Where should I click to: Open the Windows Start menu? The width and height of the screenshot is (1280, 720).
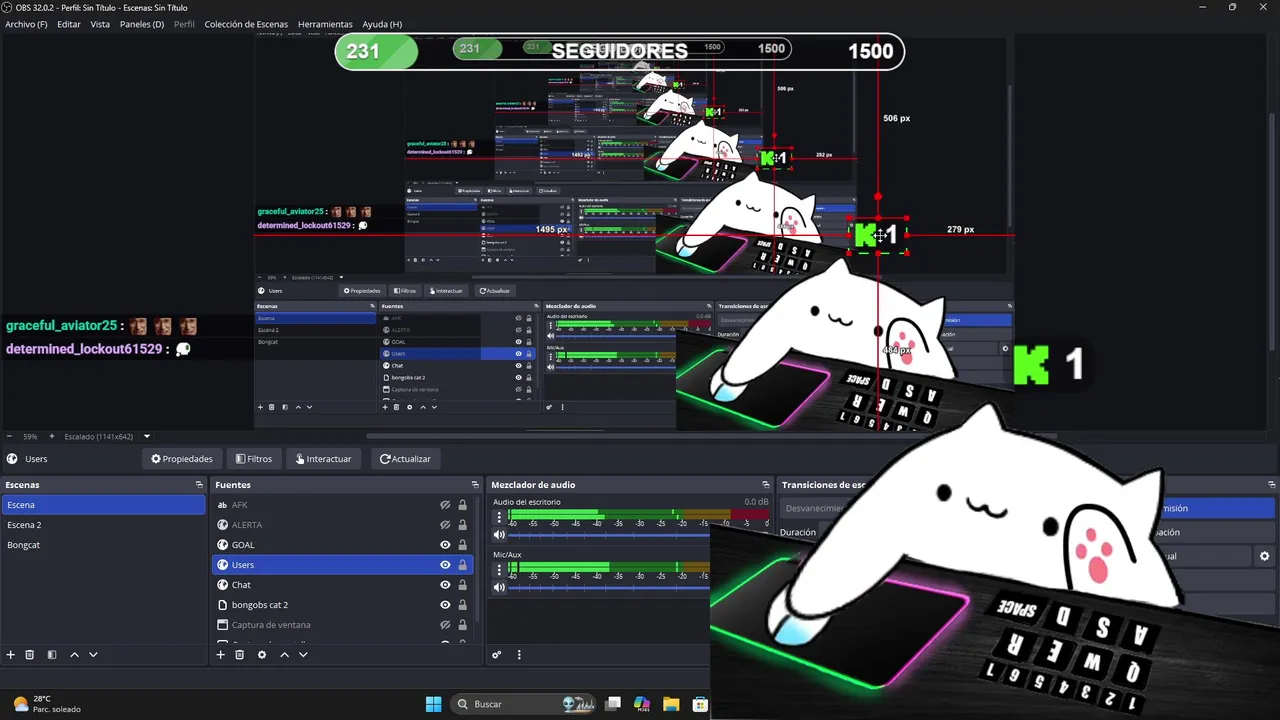(433, 704)
